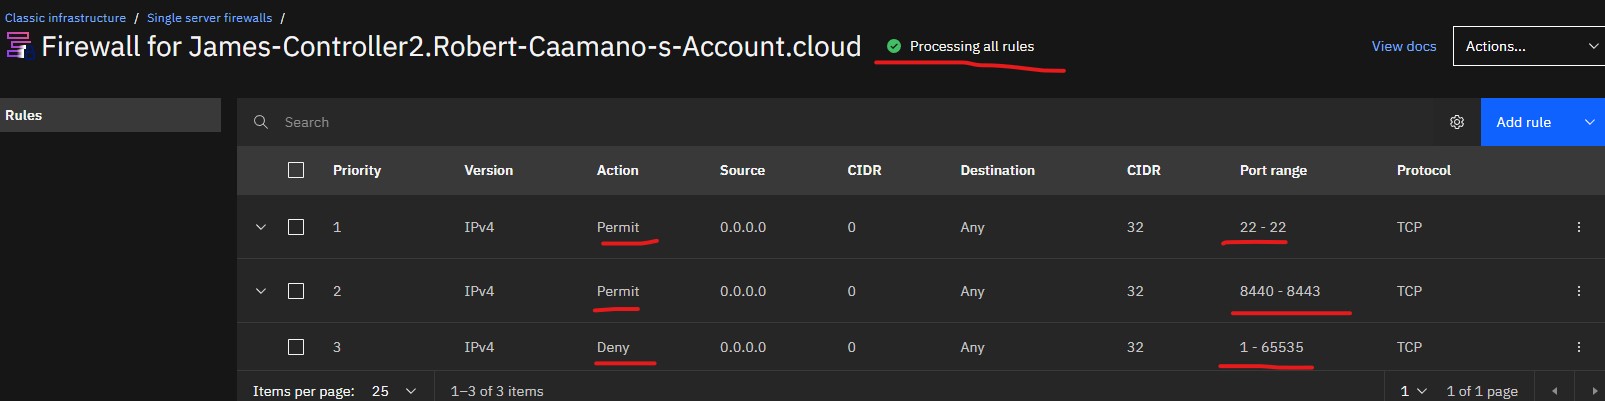Click the Add rule button
This screenshot has width=1605, height=401.
[1524, 122]
